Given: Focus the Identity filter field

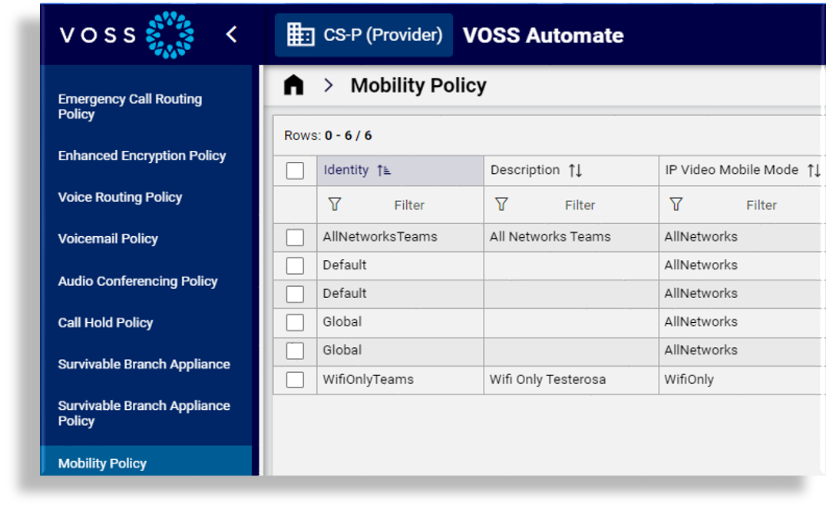Looking at the screenshot, I should coord(409,205).
